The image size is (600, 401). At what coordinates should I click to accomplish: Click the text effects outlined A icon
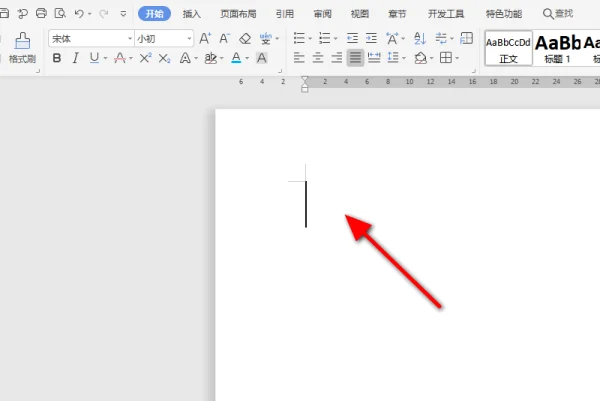coord(185,58)
